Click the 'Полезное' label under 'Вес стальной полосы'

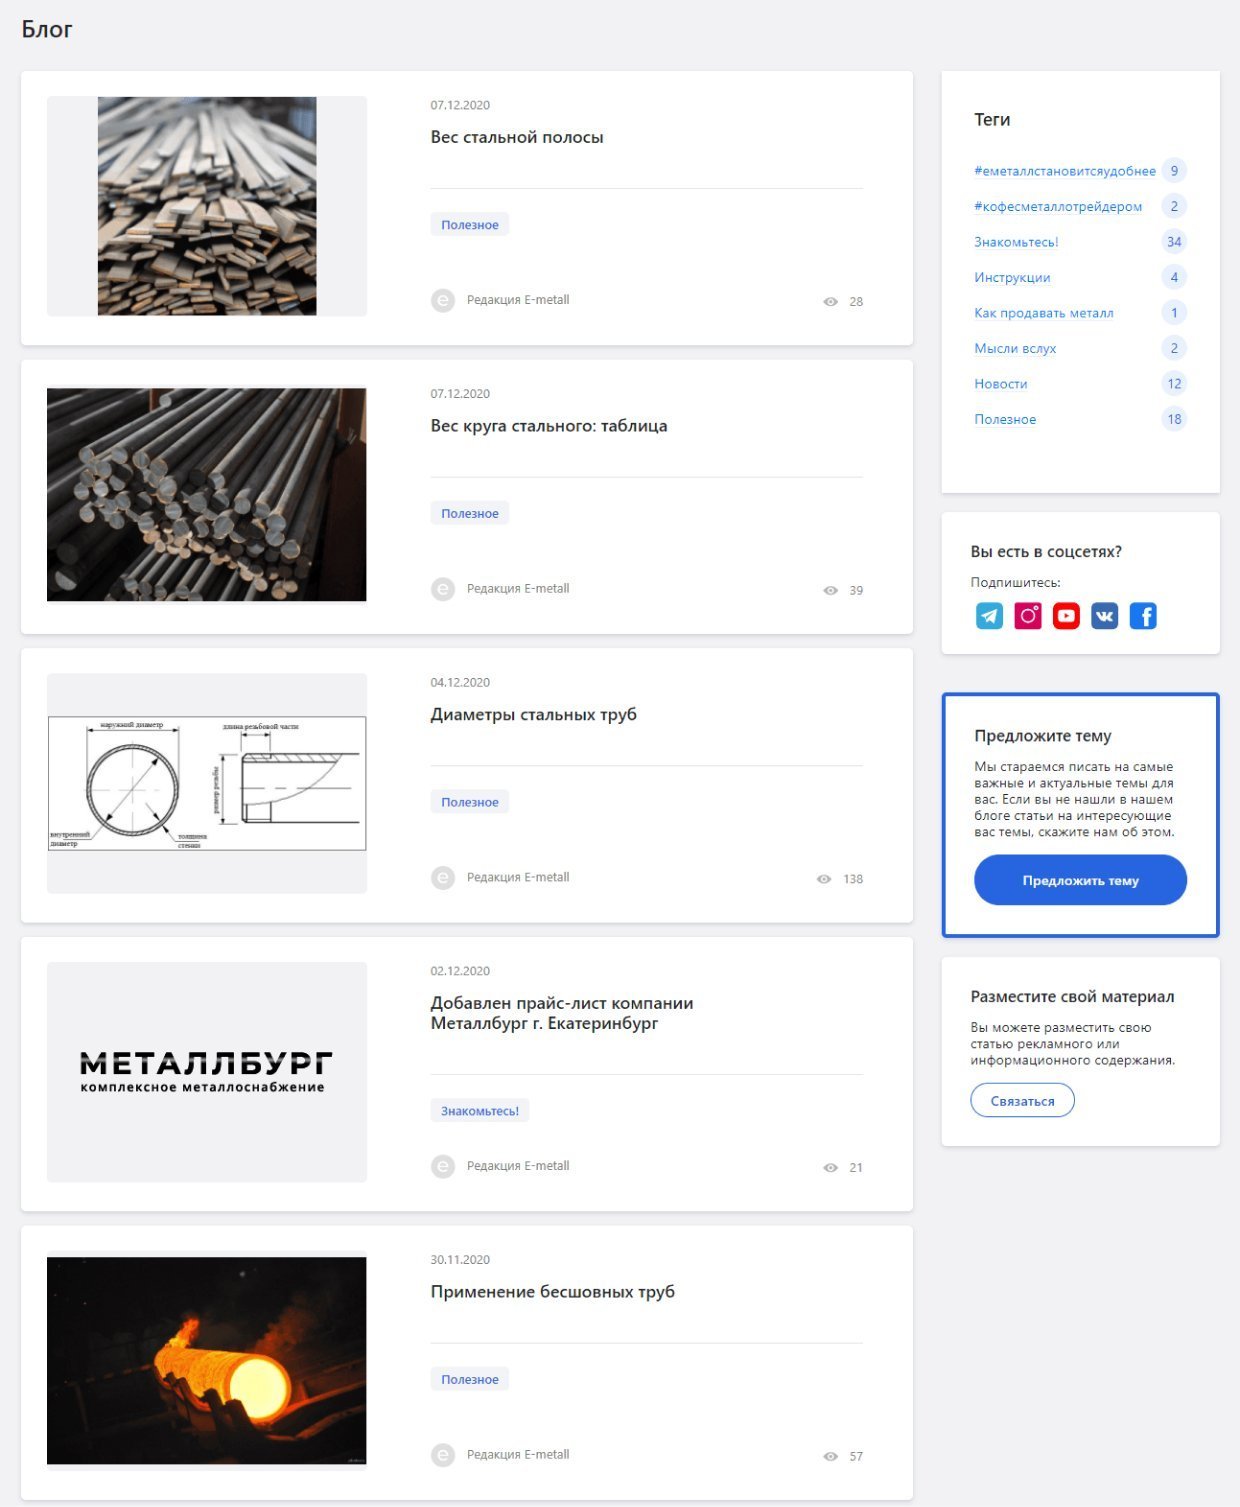(470, 225)
